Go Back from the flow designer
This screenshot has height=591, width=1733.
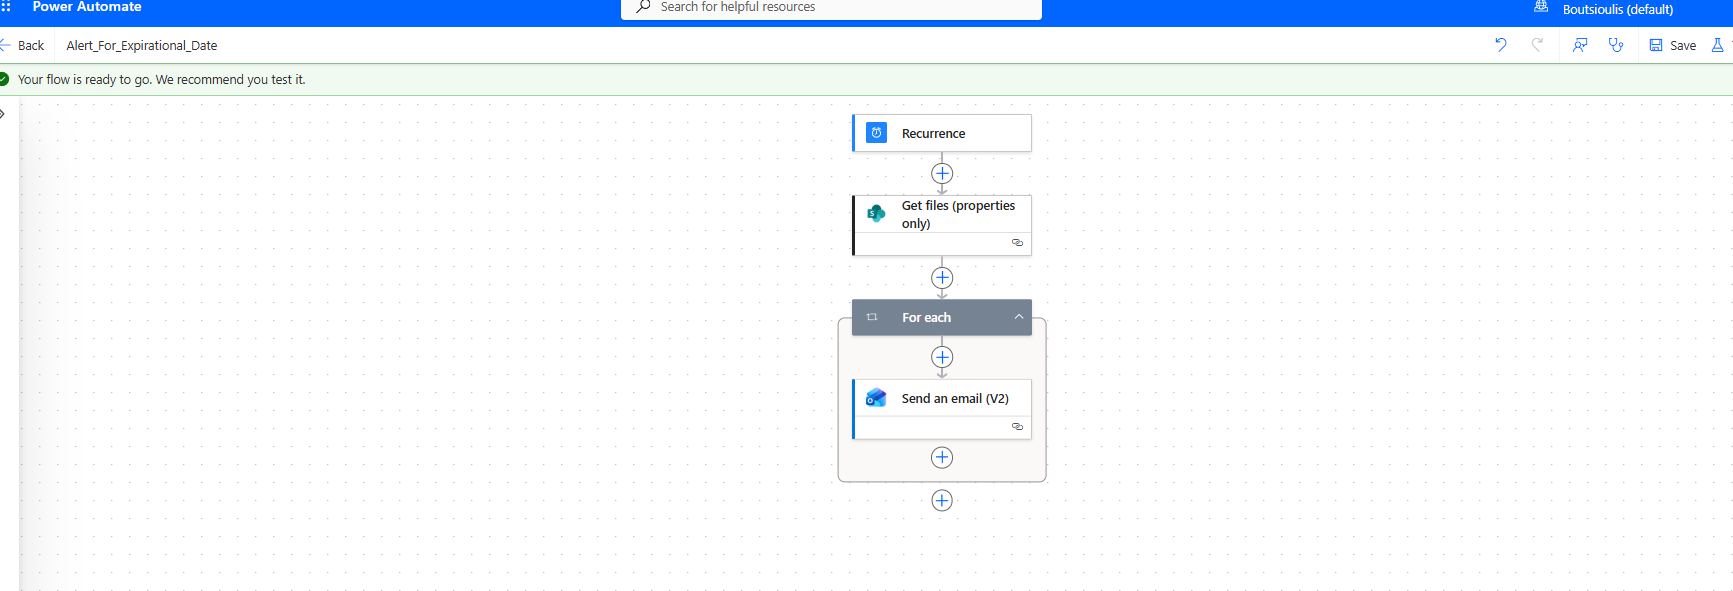[23, 45]
